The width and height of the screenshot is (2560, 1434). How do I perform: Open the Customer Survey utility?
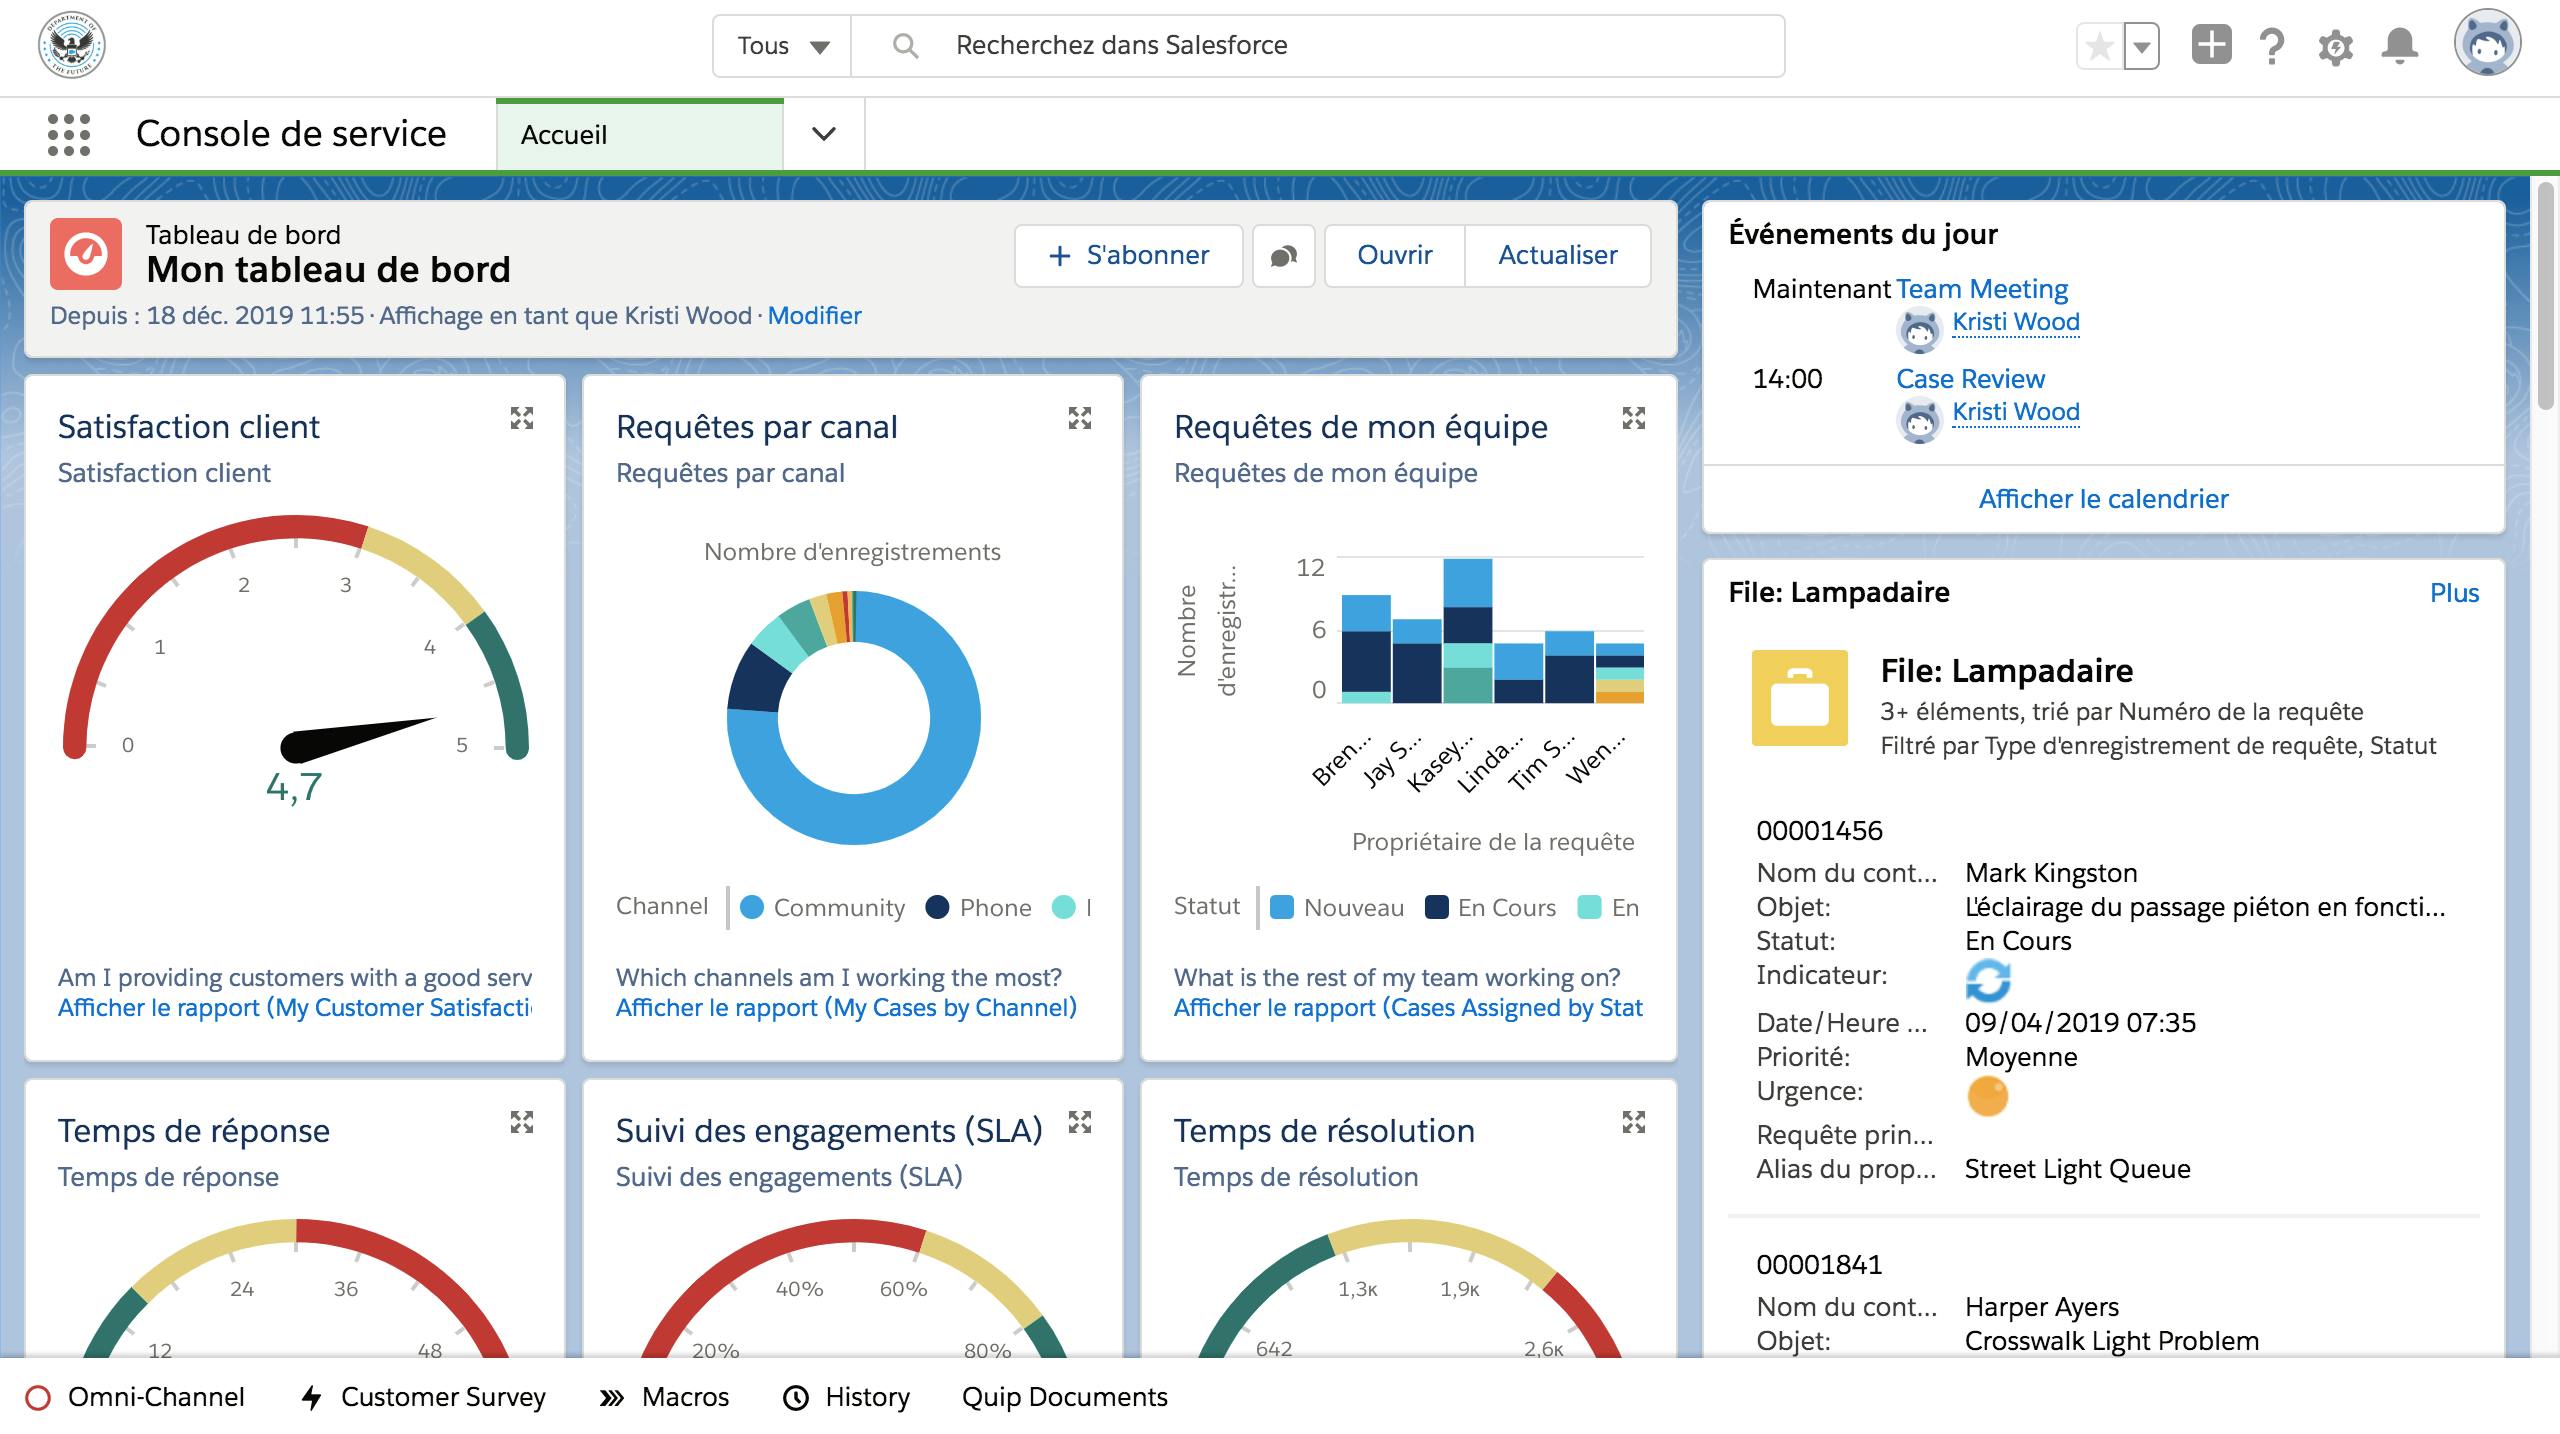pyautogui.click(x=423, y=1397)
